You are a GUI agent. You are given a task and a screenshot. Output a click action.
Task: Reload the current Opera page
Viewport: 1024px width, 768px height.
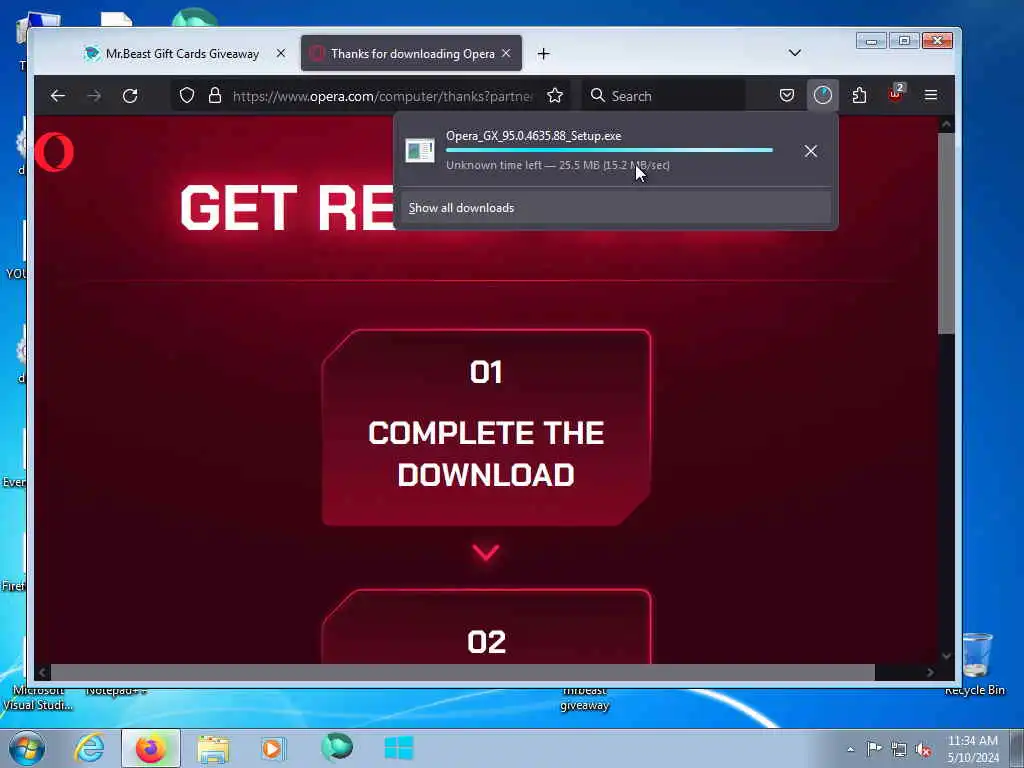pos(130,96)
